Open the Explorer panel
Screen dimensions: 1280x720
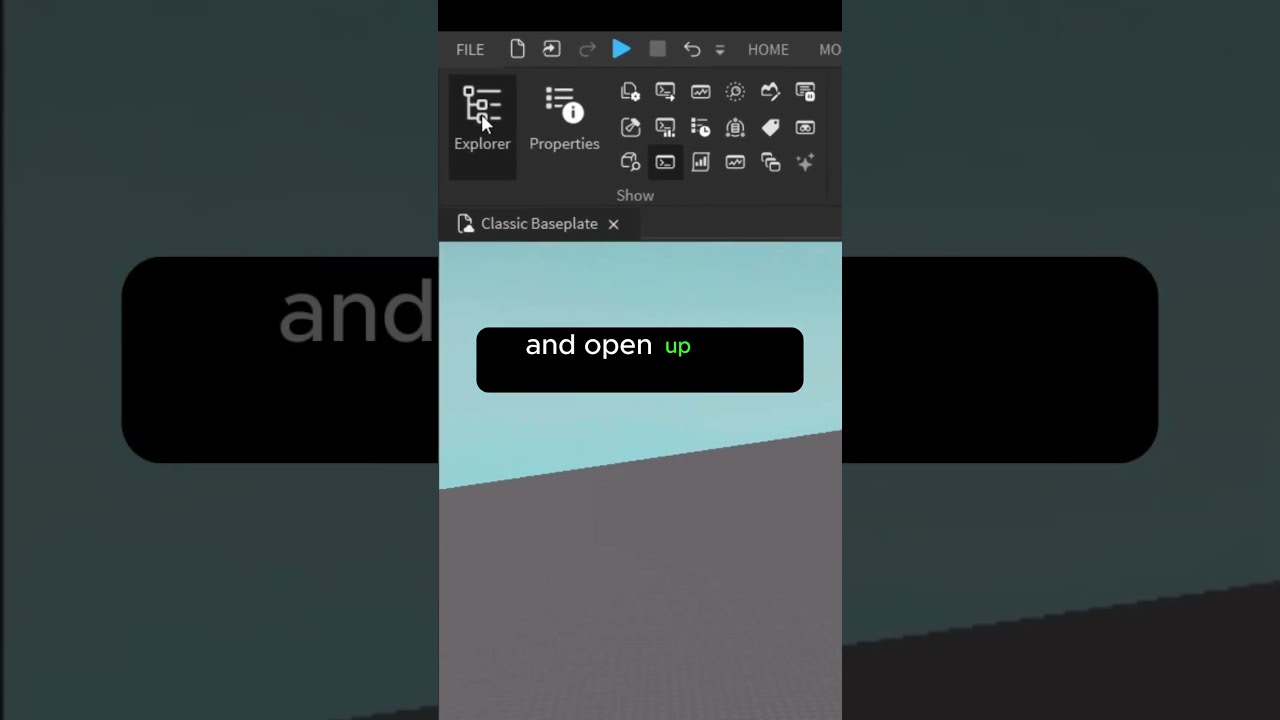[482, 127]
